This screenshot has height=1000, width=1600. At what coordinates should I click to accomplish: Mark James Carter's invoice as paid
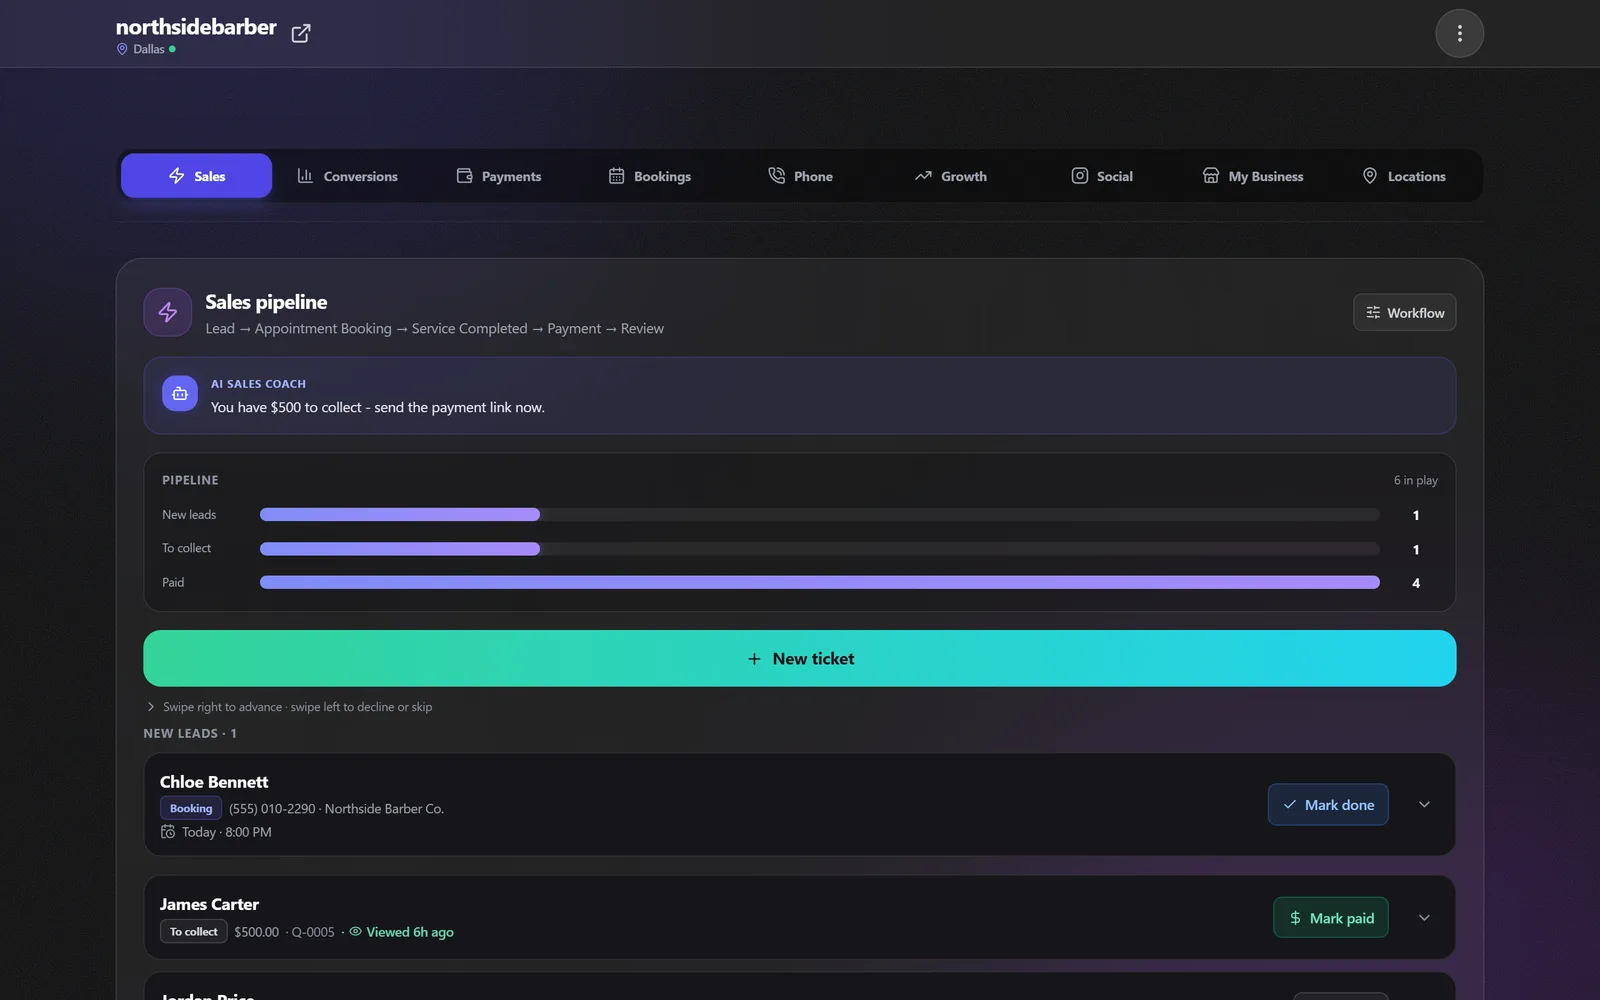1331,918
